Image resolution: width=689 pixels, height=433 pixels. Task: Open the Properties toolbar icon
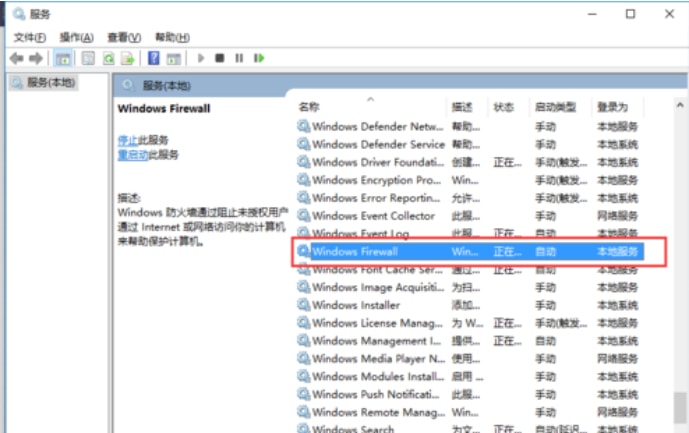tap(88, 58)
